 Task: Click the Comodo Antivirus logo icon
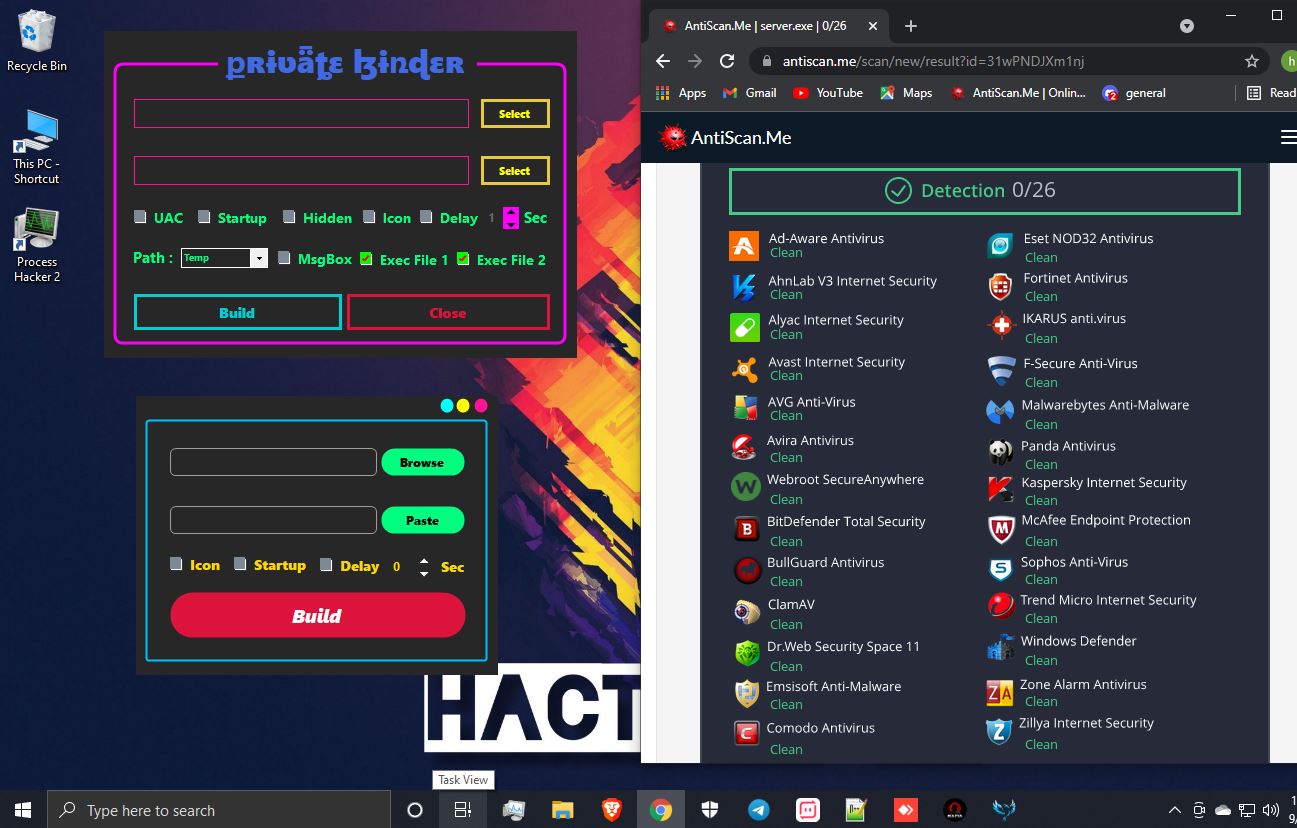(746, 735)
